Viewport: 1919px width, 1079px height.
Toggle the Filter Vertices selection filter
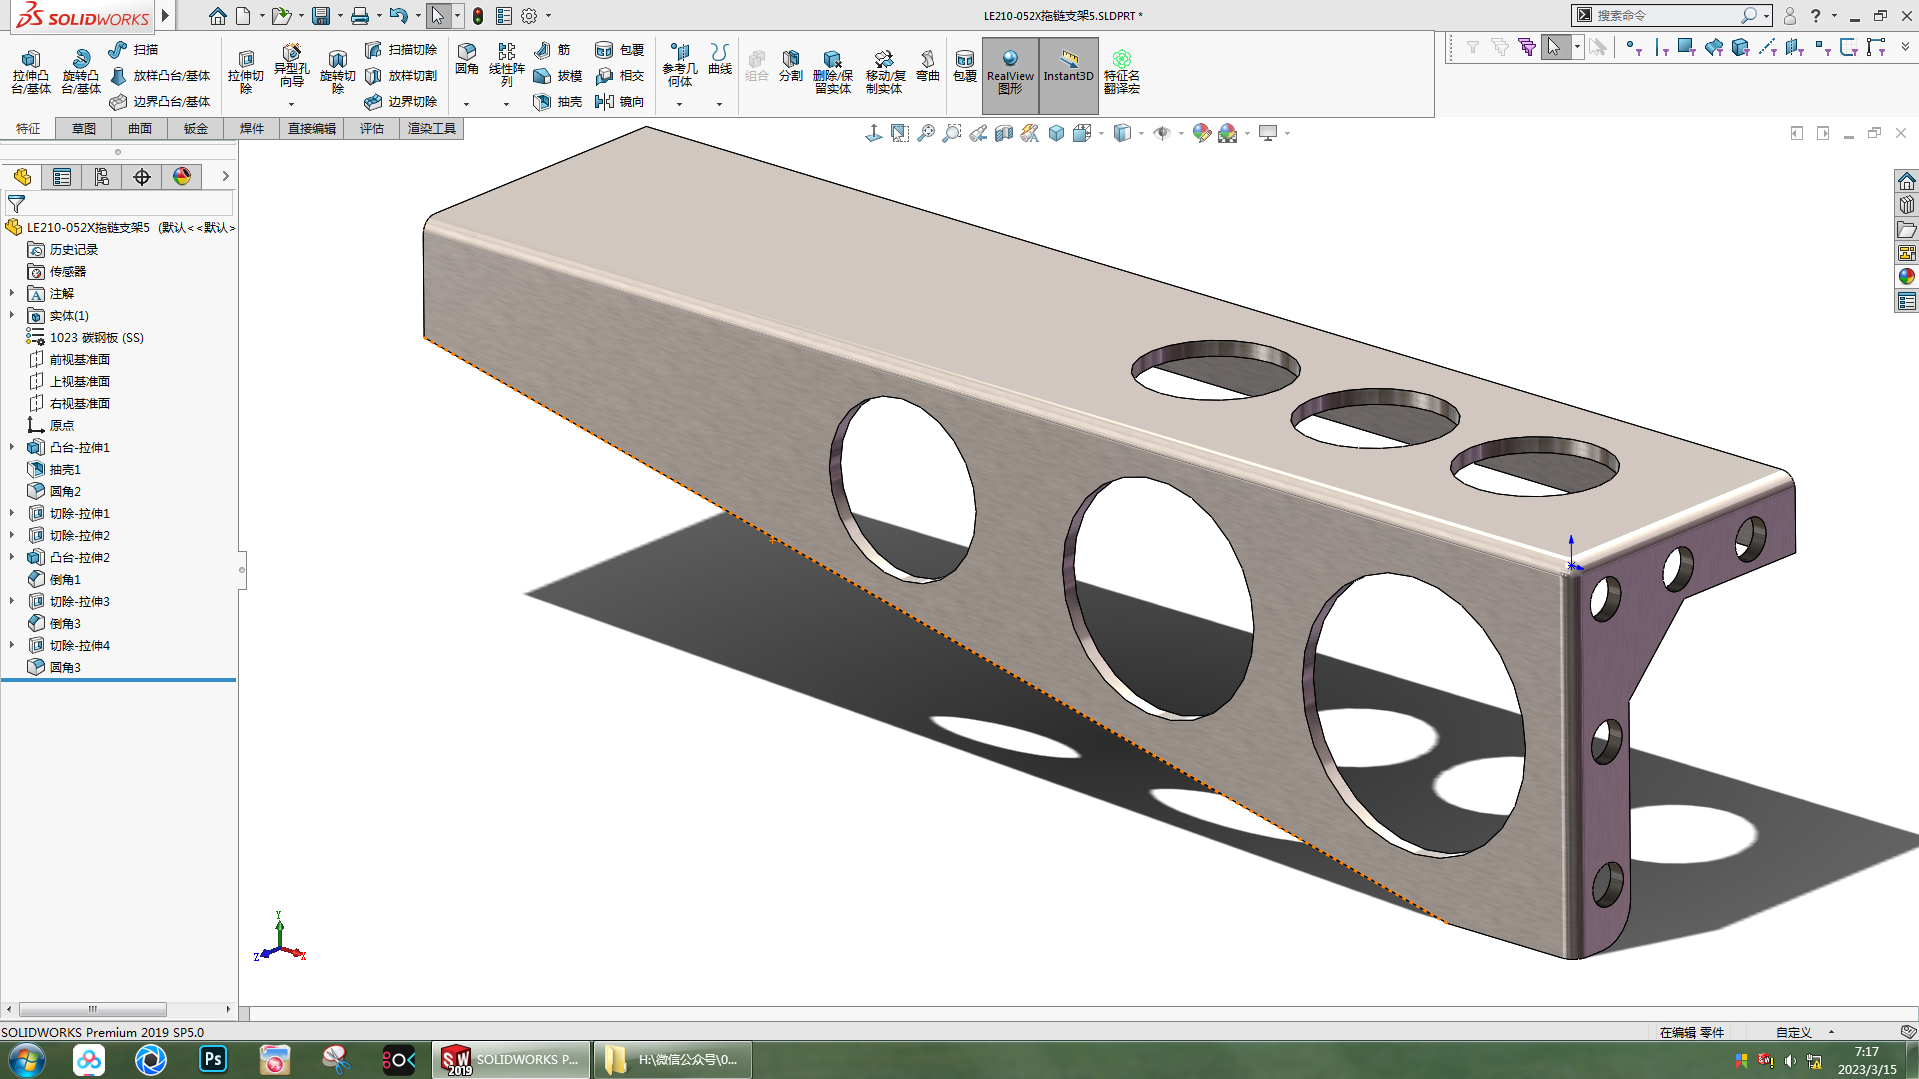[1633, 47]
